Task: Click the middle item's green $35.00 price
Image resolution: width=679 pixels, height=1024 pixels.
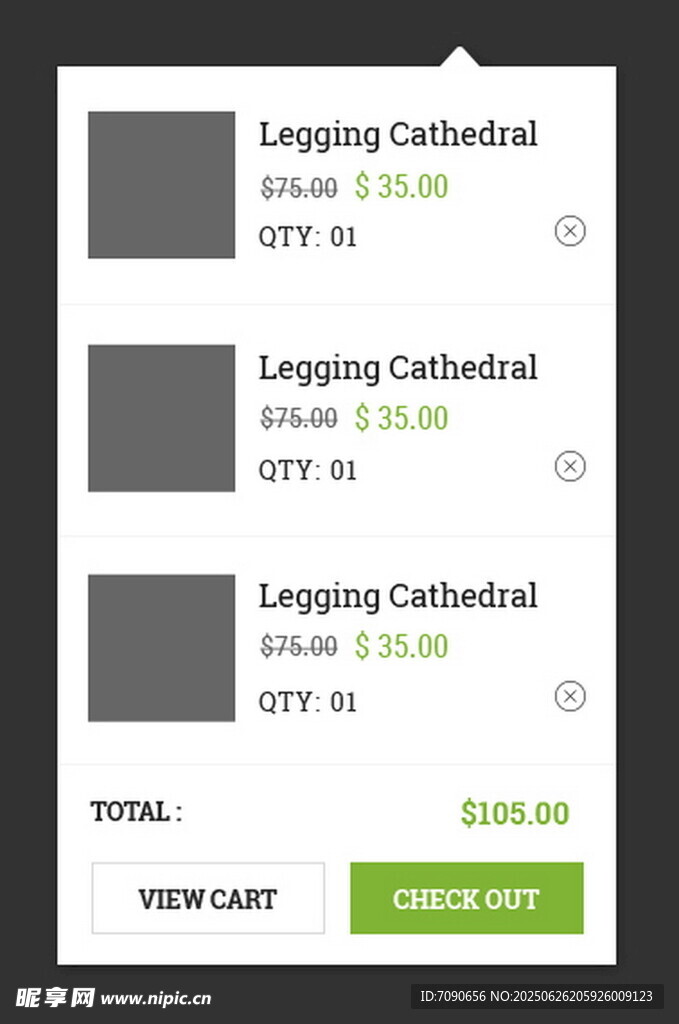Action: coord(402,418)
